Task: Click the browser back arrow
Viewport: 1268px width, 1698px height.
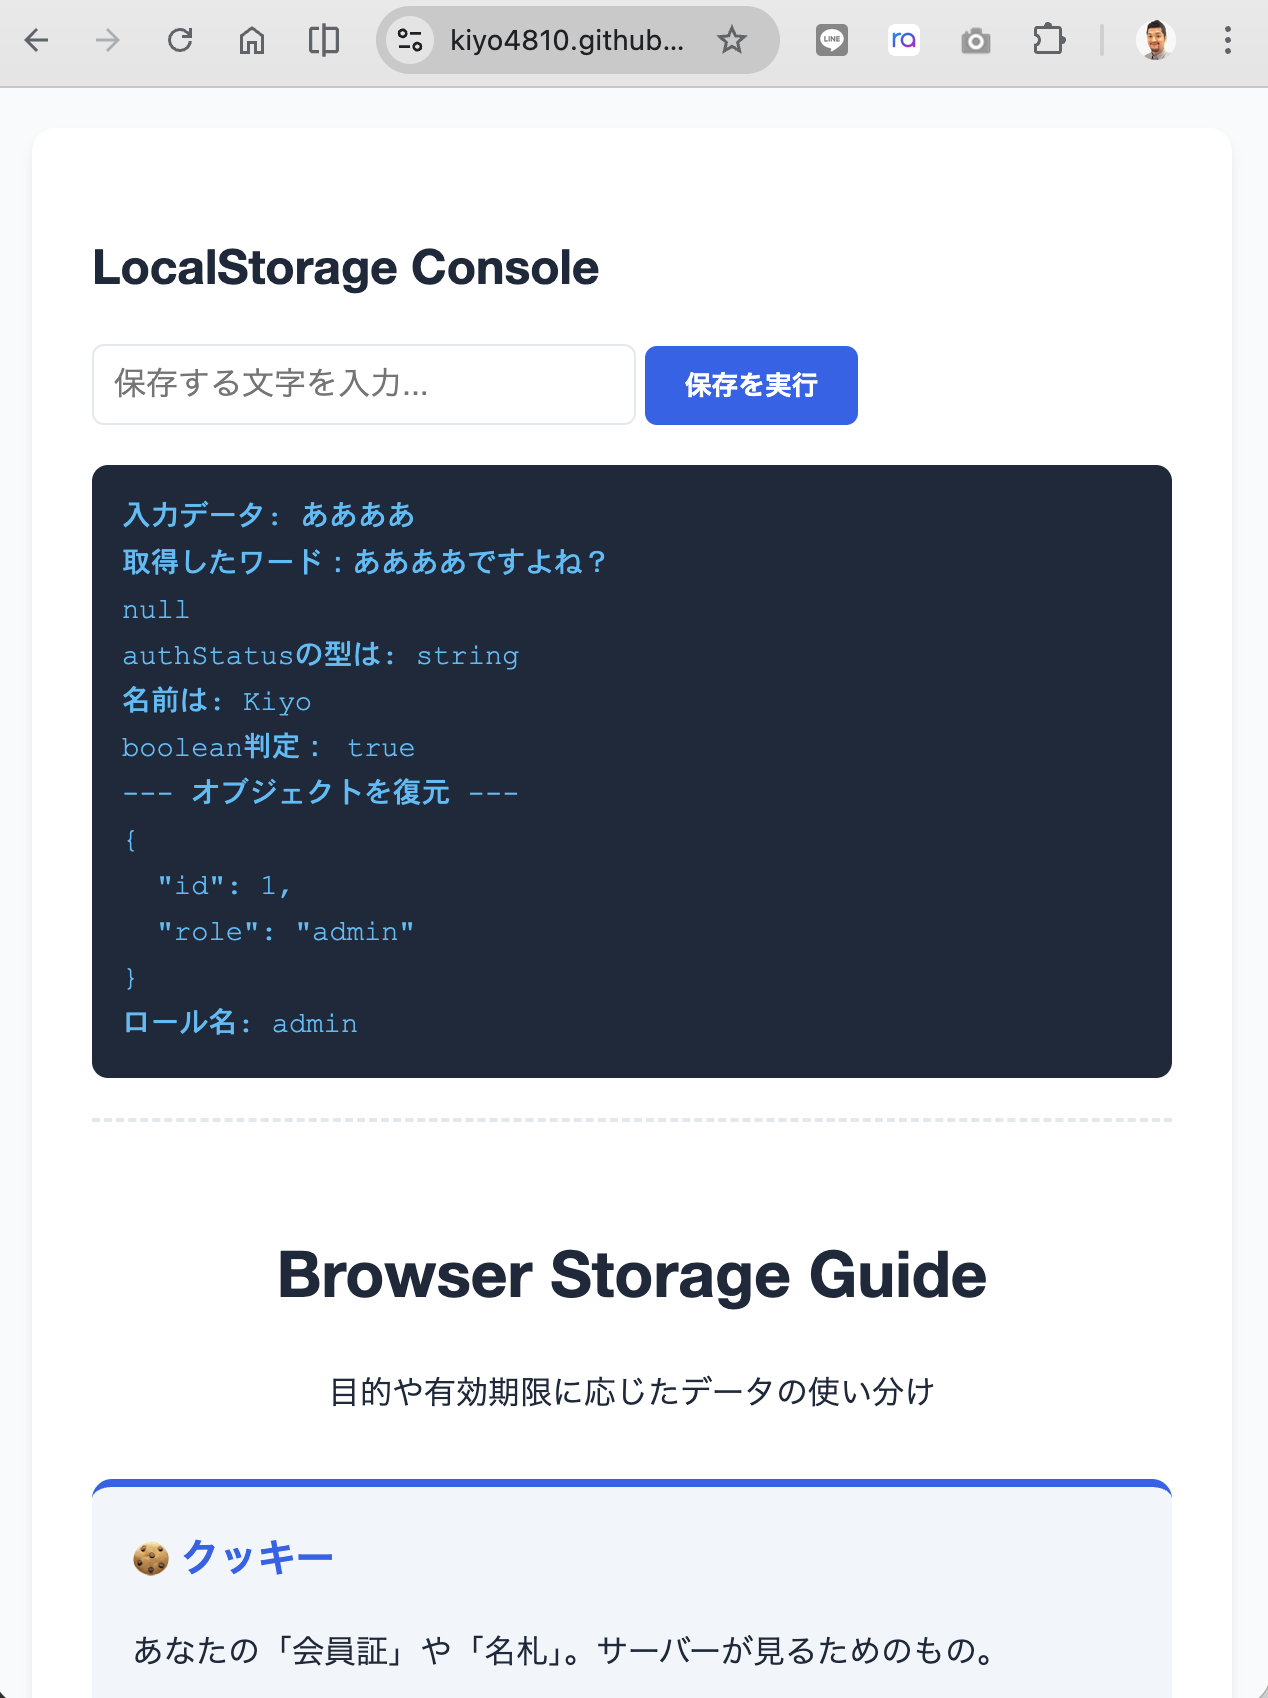Action: point(37,40)
